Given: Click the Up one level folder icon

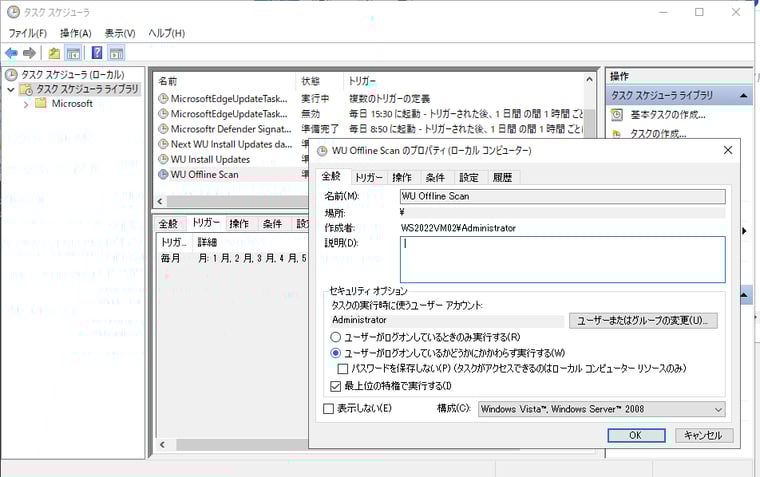Looking at the screenshot, I should (x=54, y=53).
